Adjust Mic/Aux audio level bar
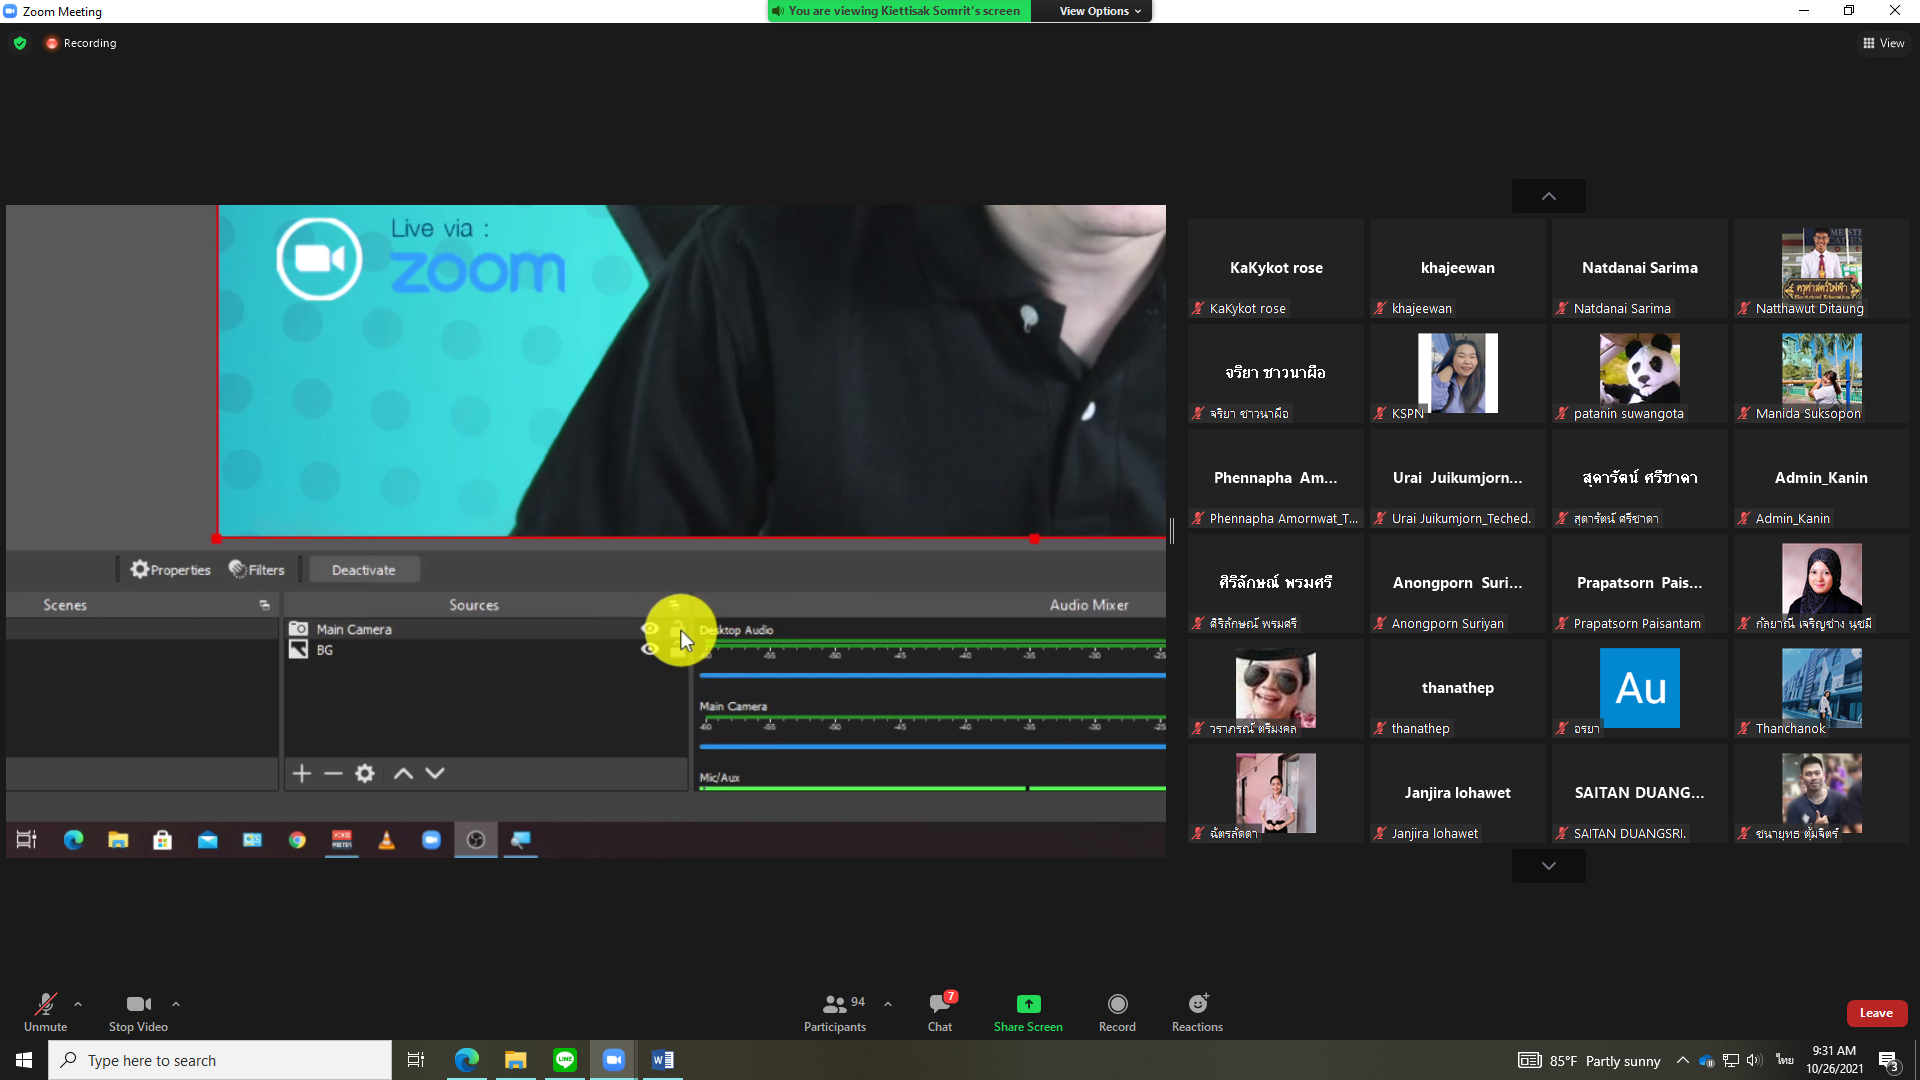1920x1080 pixels. tap(932, 788)
